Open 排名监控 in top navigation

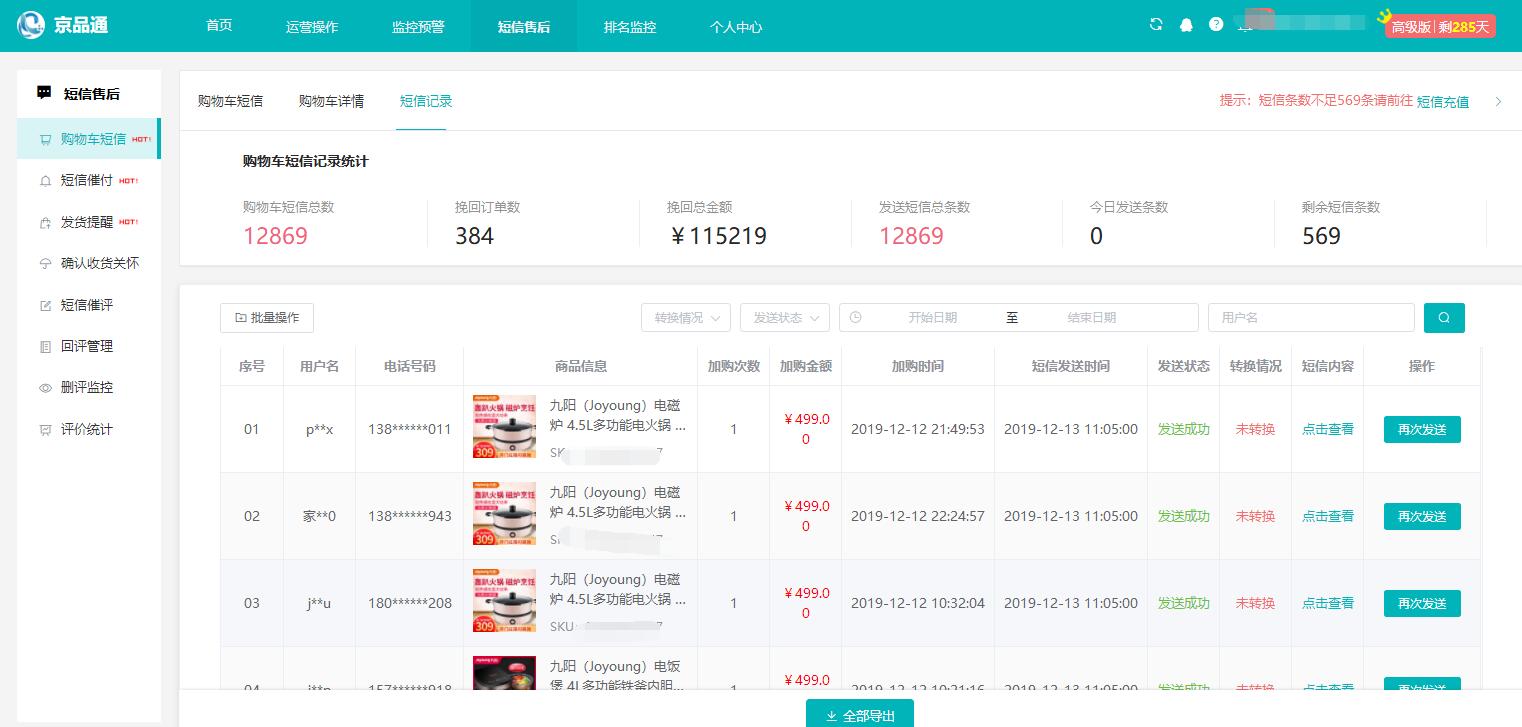(630, 26)
